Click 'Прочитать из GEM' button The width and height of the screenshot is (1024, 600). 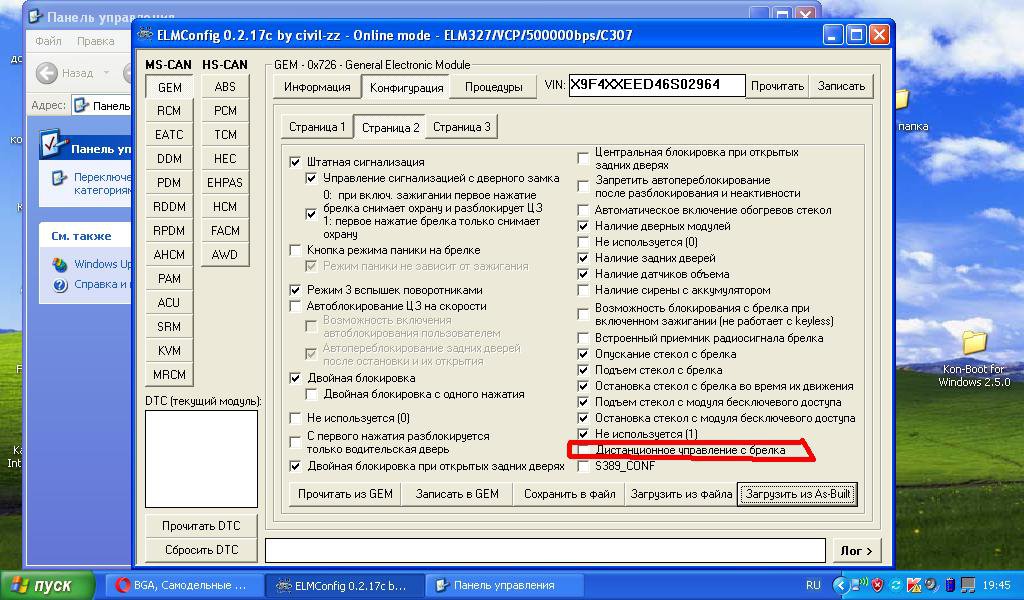click(x=345, y=494)
